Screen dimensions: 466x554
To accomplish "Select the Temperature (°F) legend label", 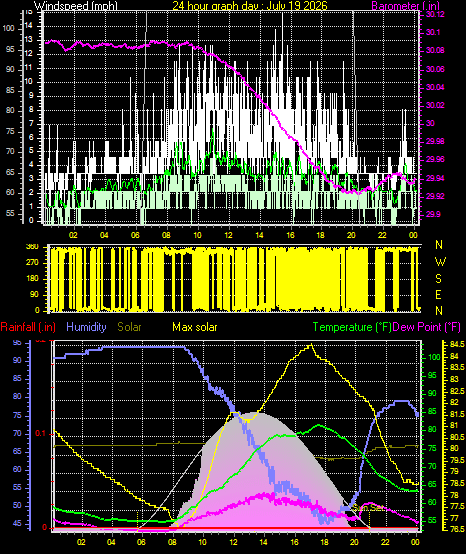I will (x=352, y=327).
